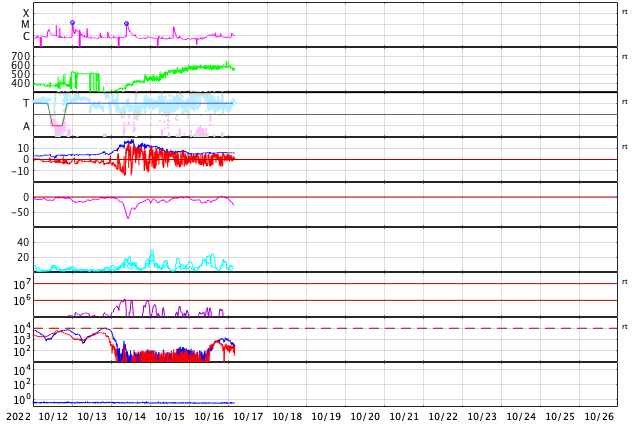Click the 'rt' label beside the dashed-threshold panel
The height and width of the screenshot is (424, 634).
point(624,327)
